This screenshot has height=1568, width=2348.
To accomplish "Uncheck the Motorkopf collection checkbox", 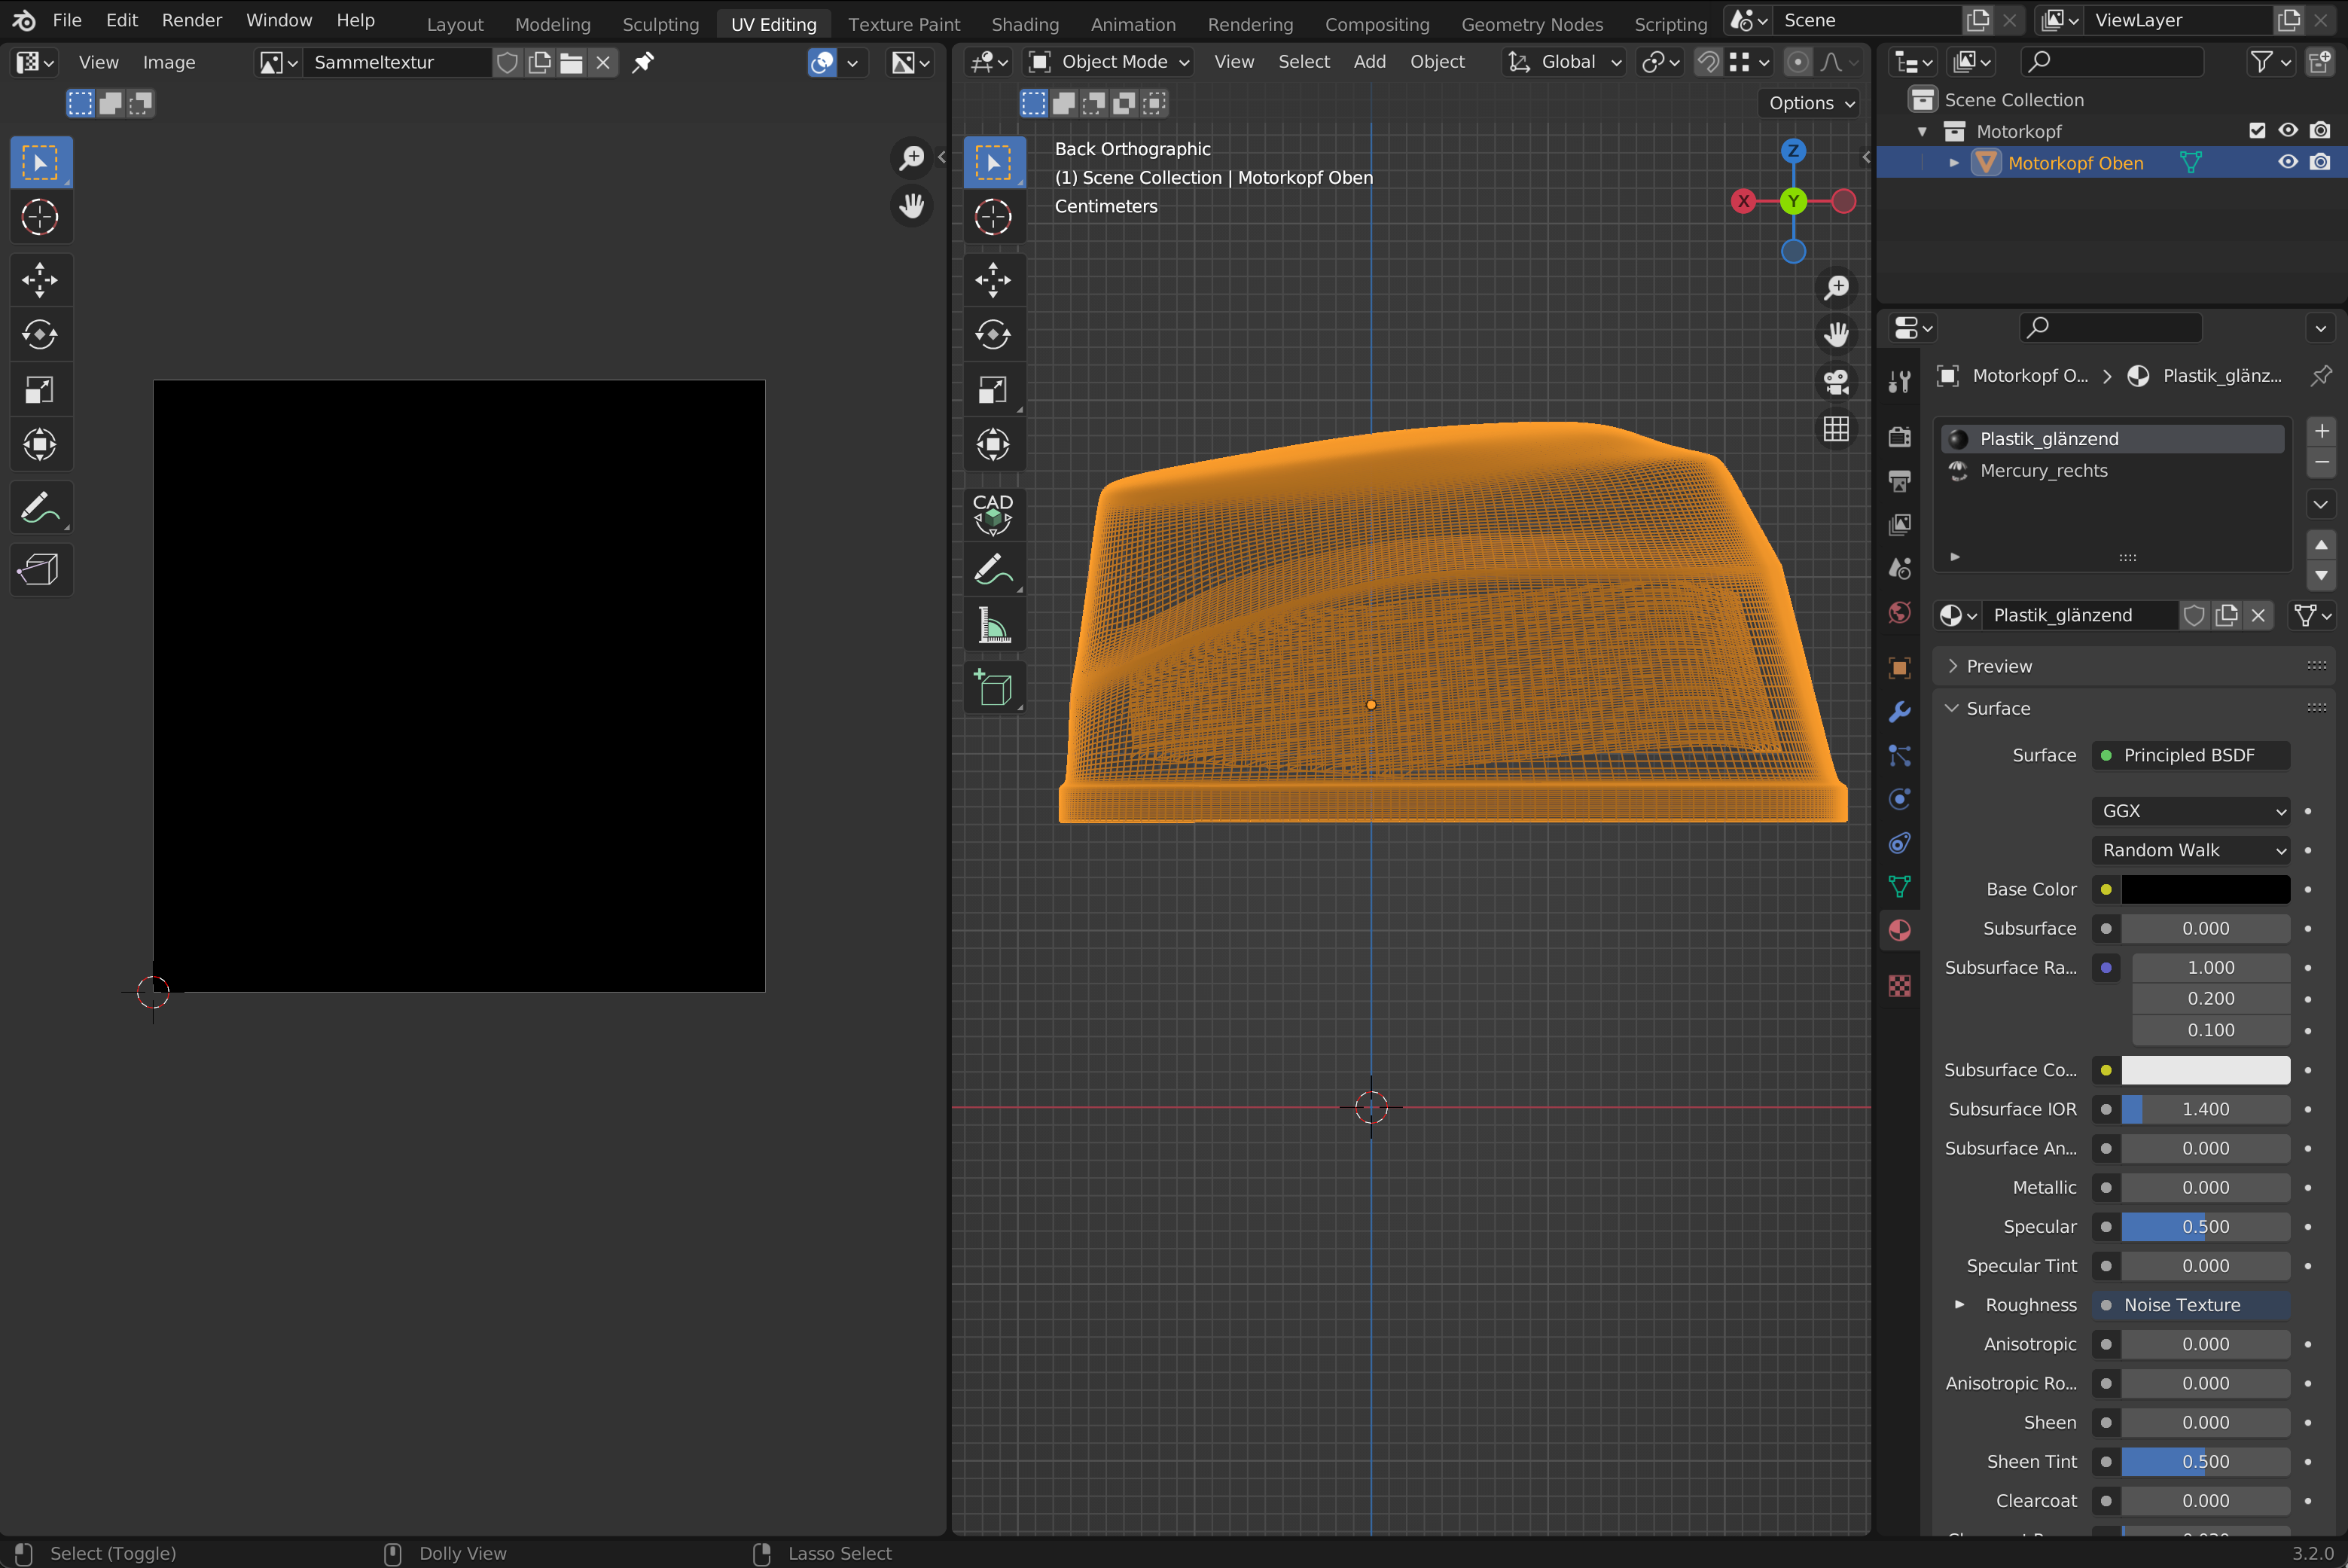I will point(2256,131).
